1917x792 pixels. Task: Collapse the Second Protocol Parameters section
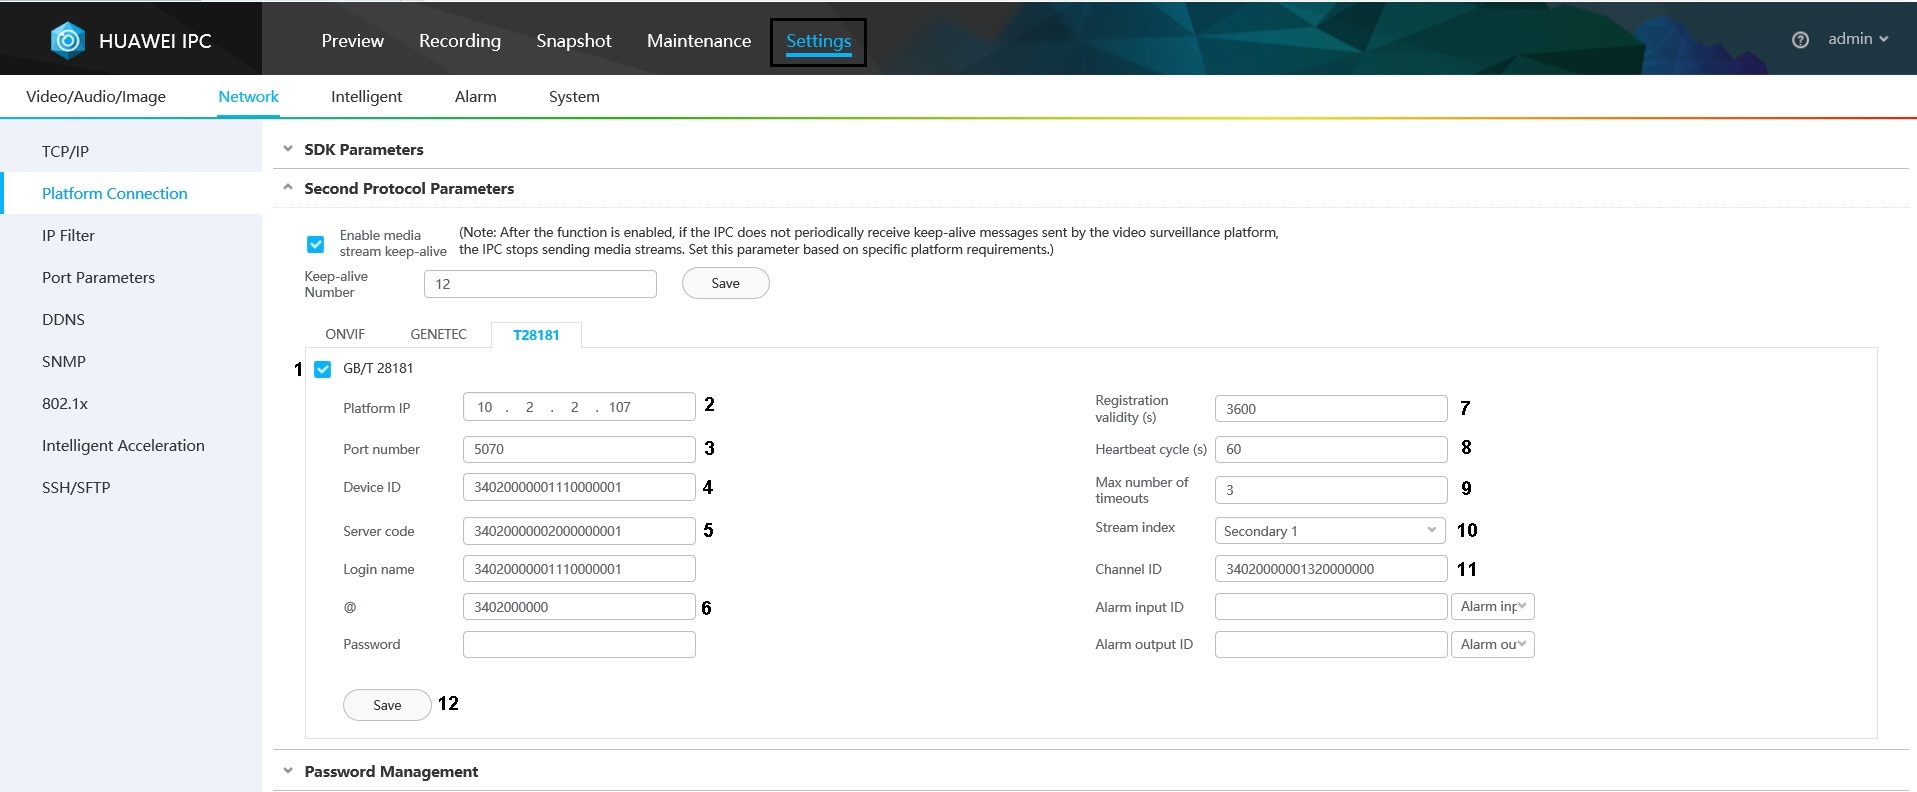tap(288, 188)
